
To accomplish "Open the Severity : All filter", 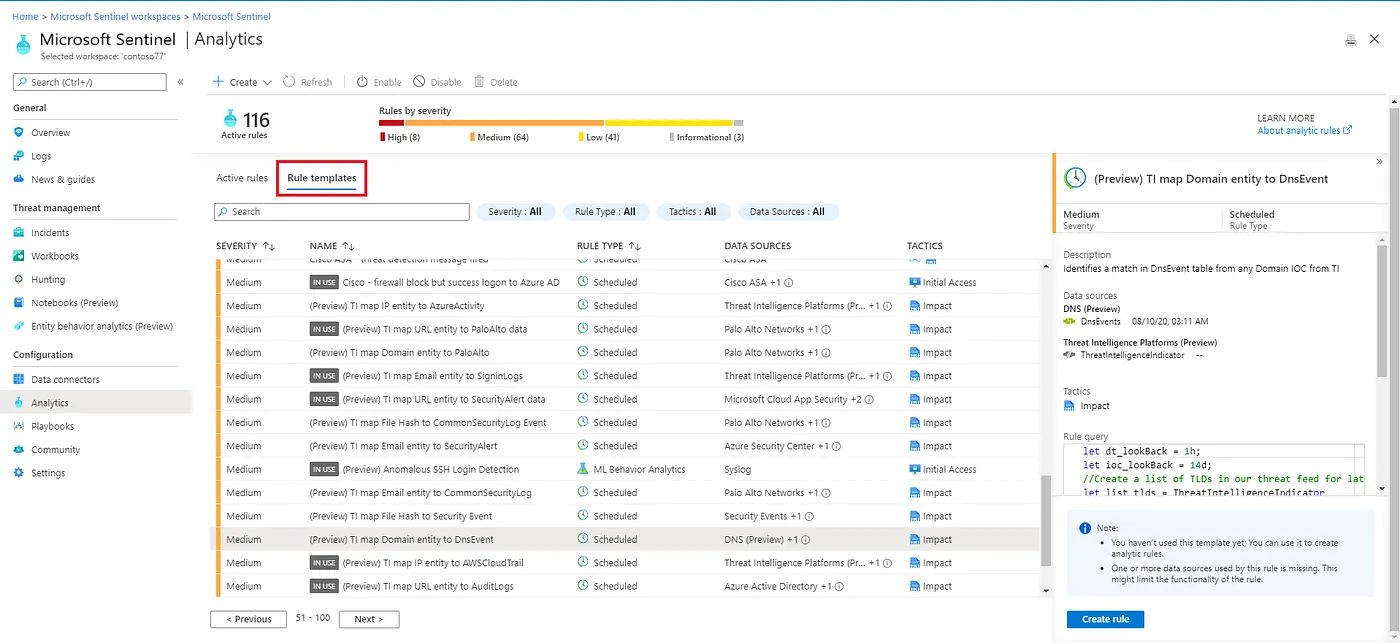I will pos(514,212).
